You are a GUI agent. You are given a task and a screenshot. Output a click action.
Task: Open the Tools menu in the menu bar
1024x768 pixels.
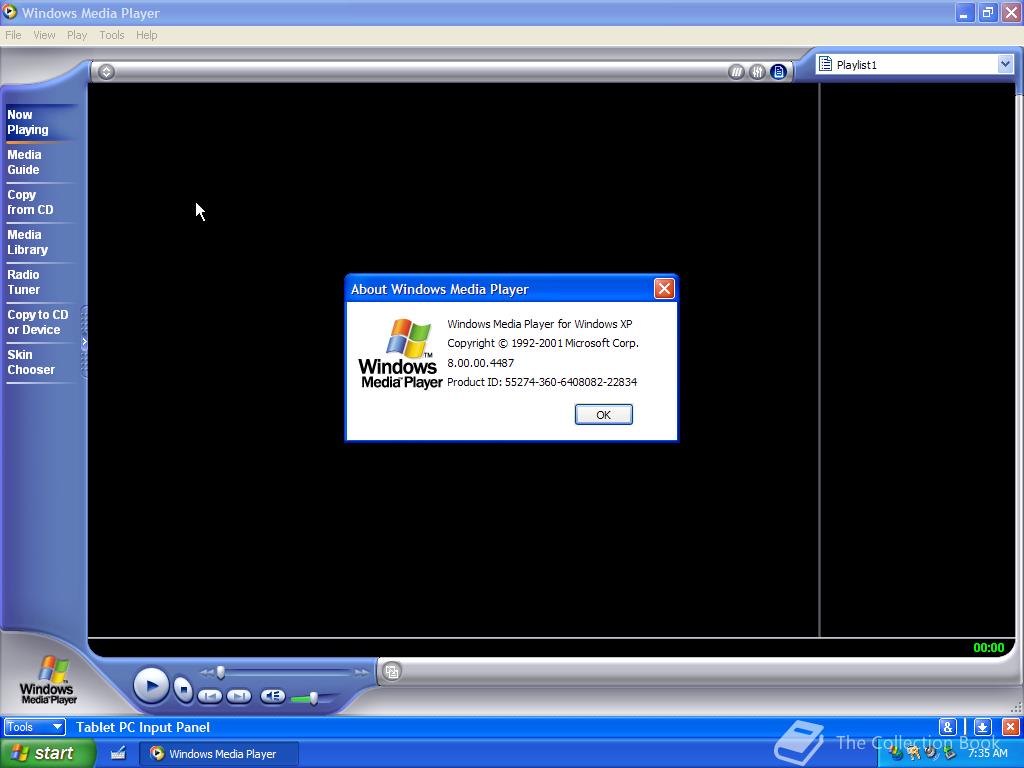pyautogui.click(x=112, y=35)
